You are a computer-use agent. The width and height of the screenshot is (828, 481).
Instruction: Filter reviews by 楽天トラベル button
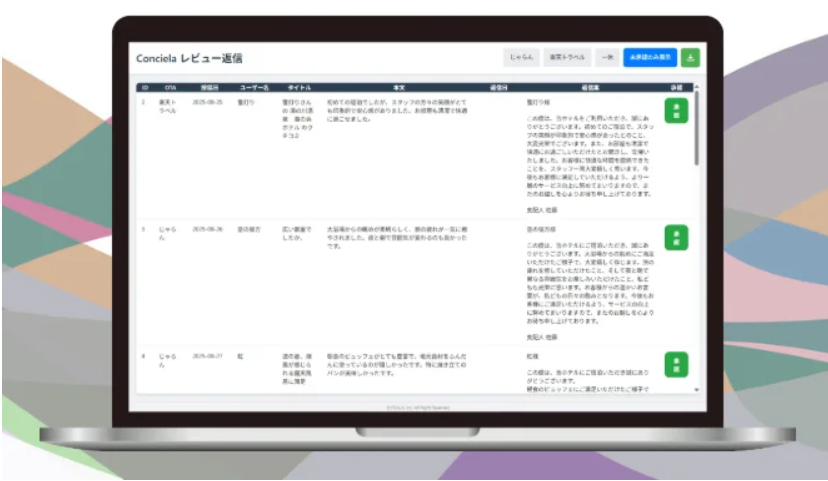[567, 58]
